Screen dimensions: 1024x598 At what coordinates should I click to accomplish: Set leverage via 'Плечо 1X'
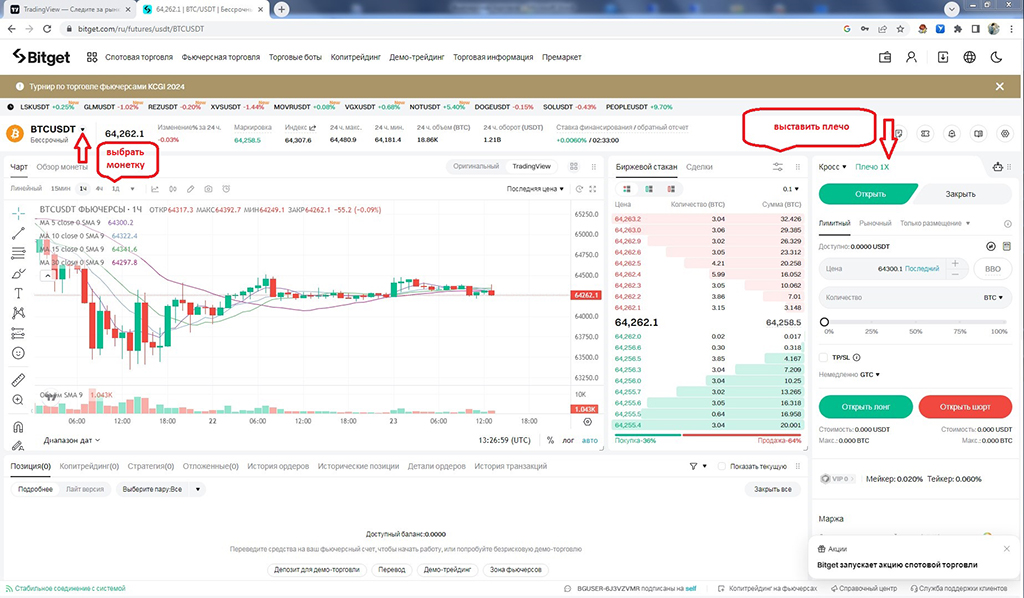(872, 167)
